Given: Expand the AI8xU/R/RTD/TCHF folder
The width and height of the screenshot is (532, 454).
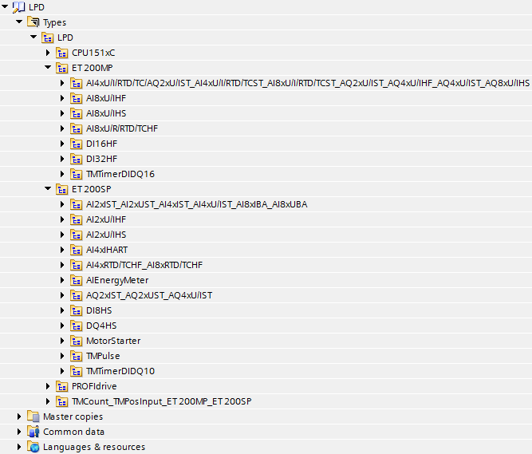Looking at the screenshot, I should point(62,129).
